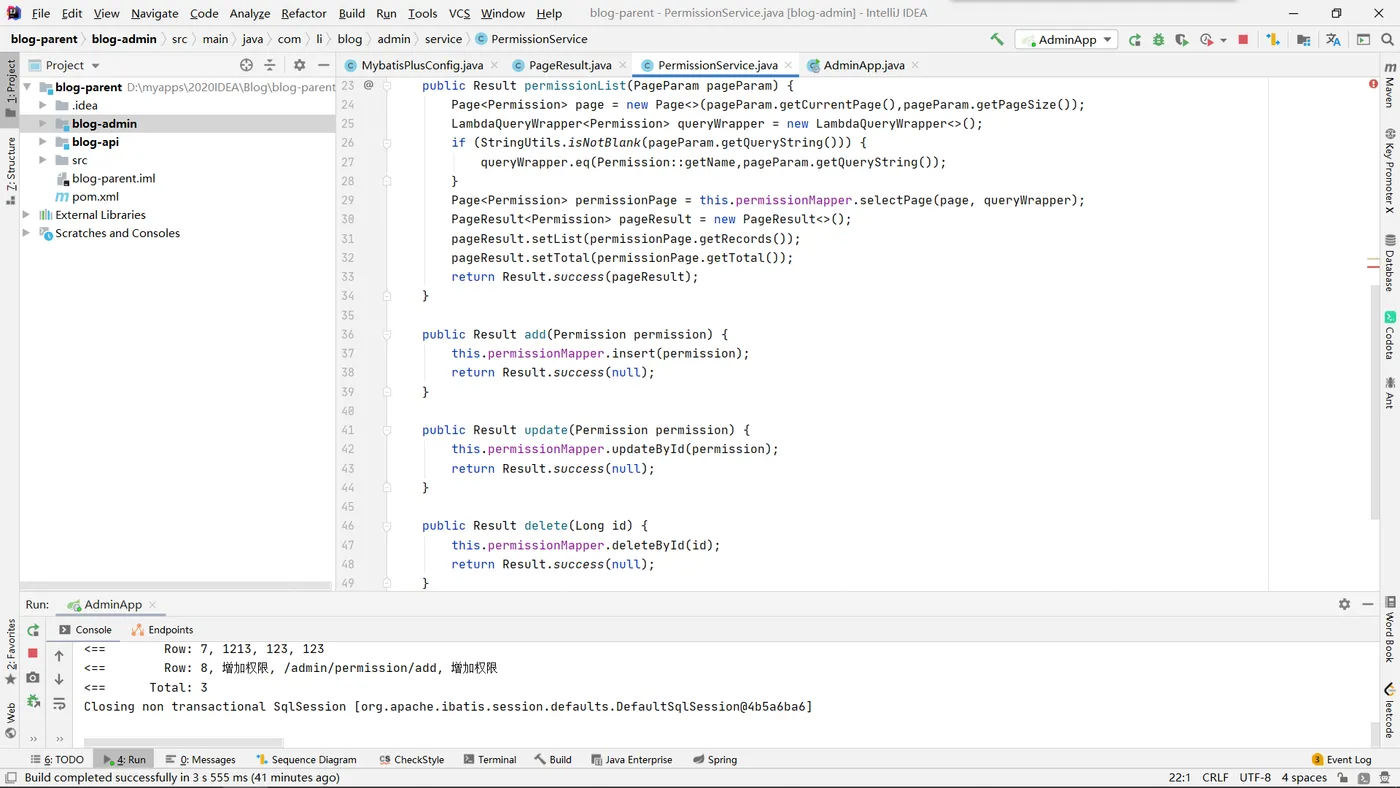Toggle the Database tool window
The image size is (1400, 788).
pos(1390,263)
